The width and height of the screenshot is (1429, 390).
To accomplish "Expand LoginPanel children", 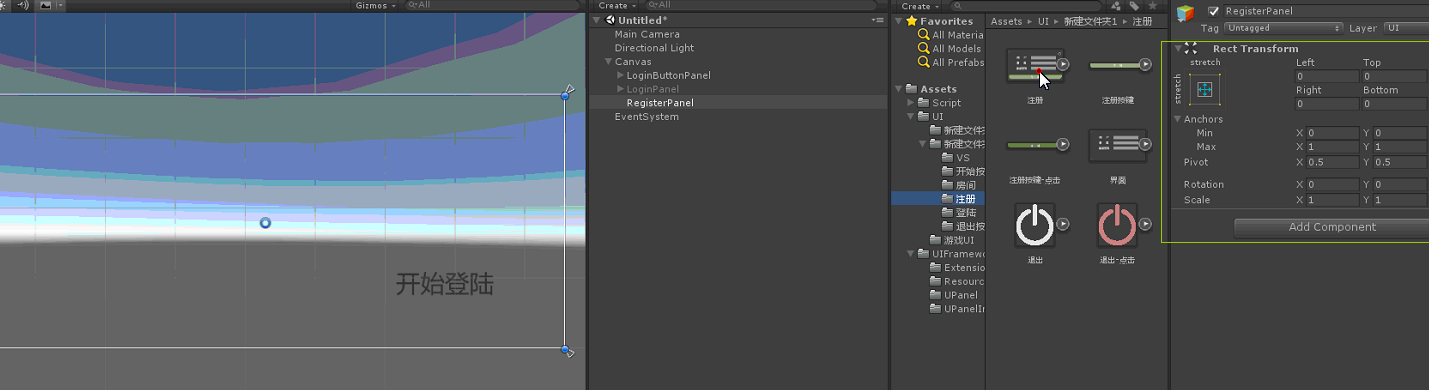I will pos(620,89).
